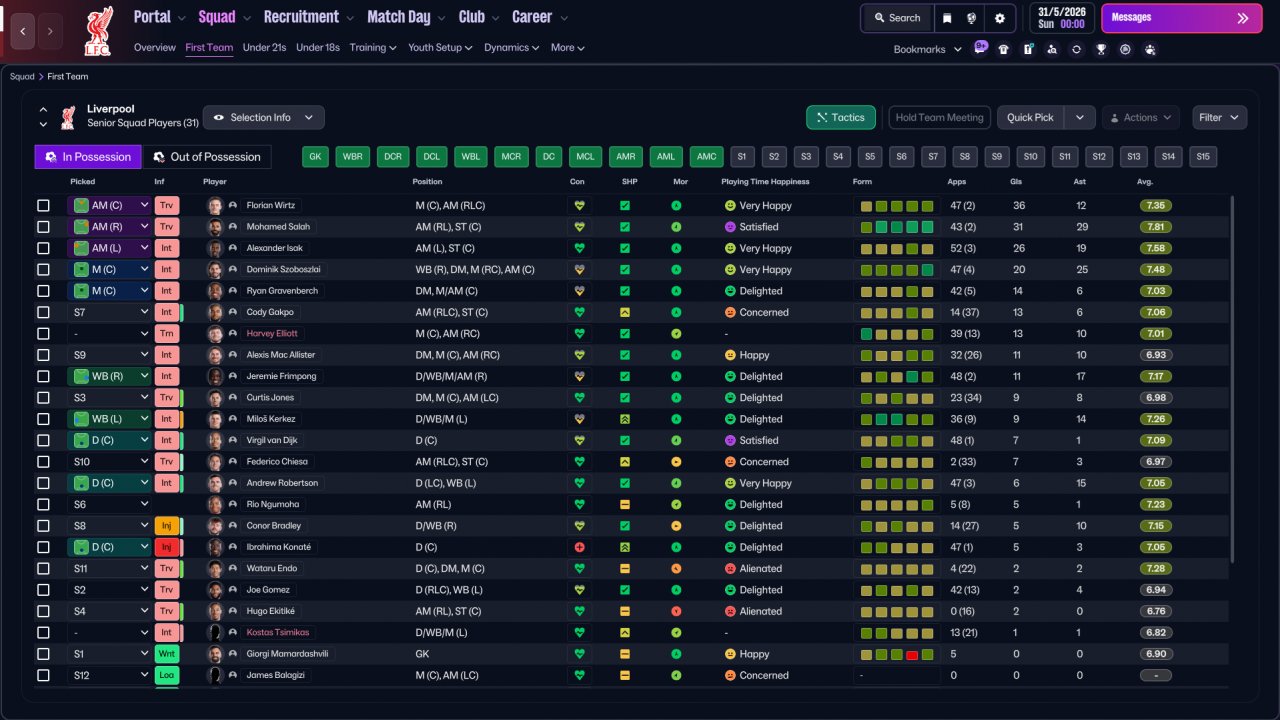This screenshot has width=1280, height=720.
Task: Click Ibrahima Konaté's red condition icon
Action: coord(578,547)
